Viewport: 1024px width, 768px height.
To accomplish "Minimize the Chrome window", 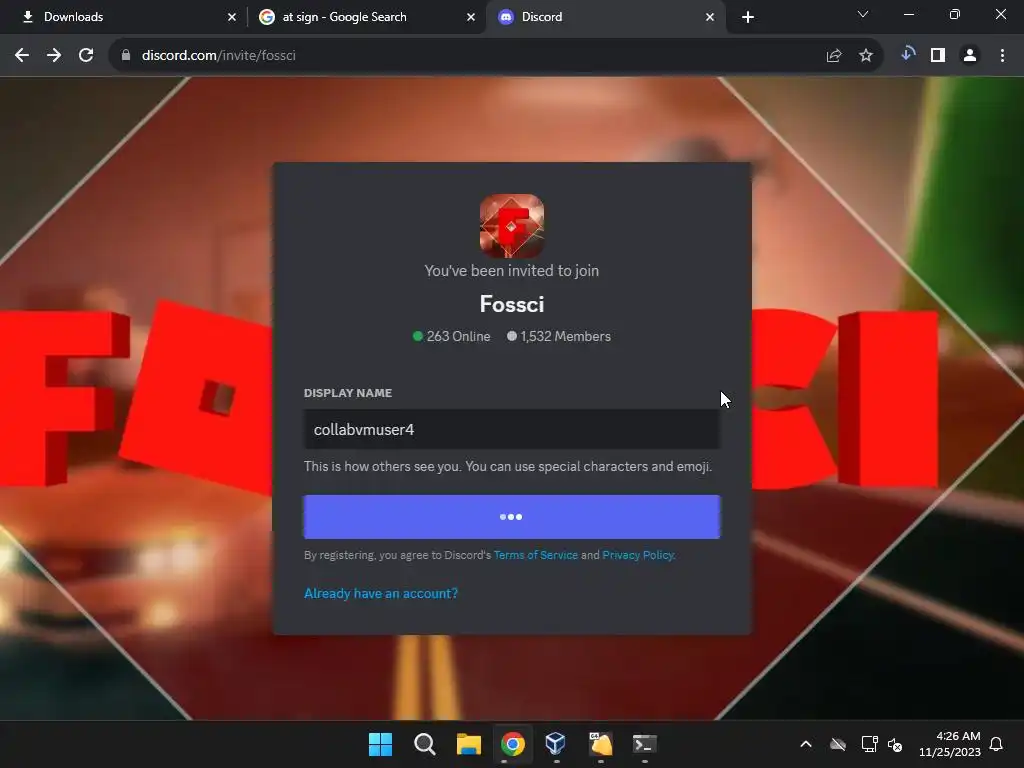I will coord(908,14).
